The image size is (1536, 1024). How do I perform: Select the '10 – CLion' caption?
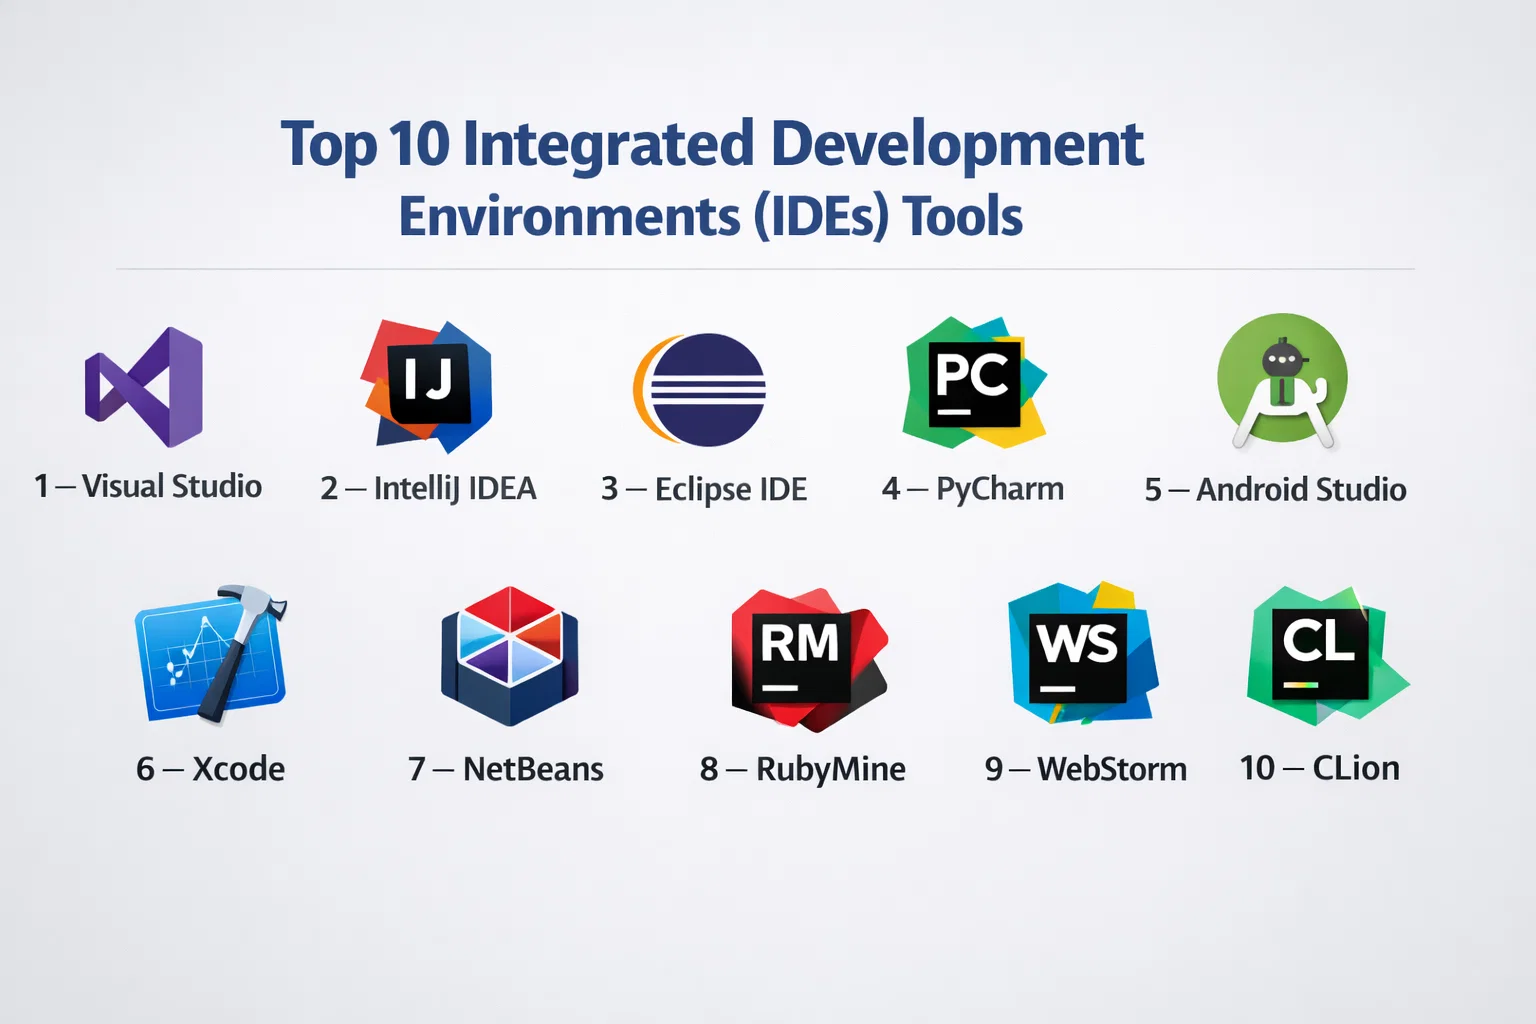click(1320, 768)
